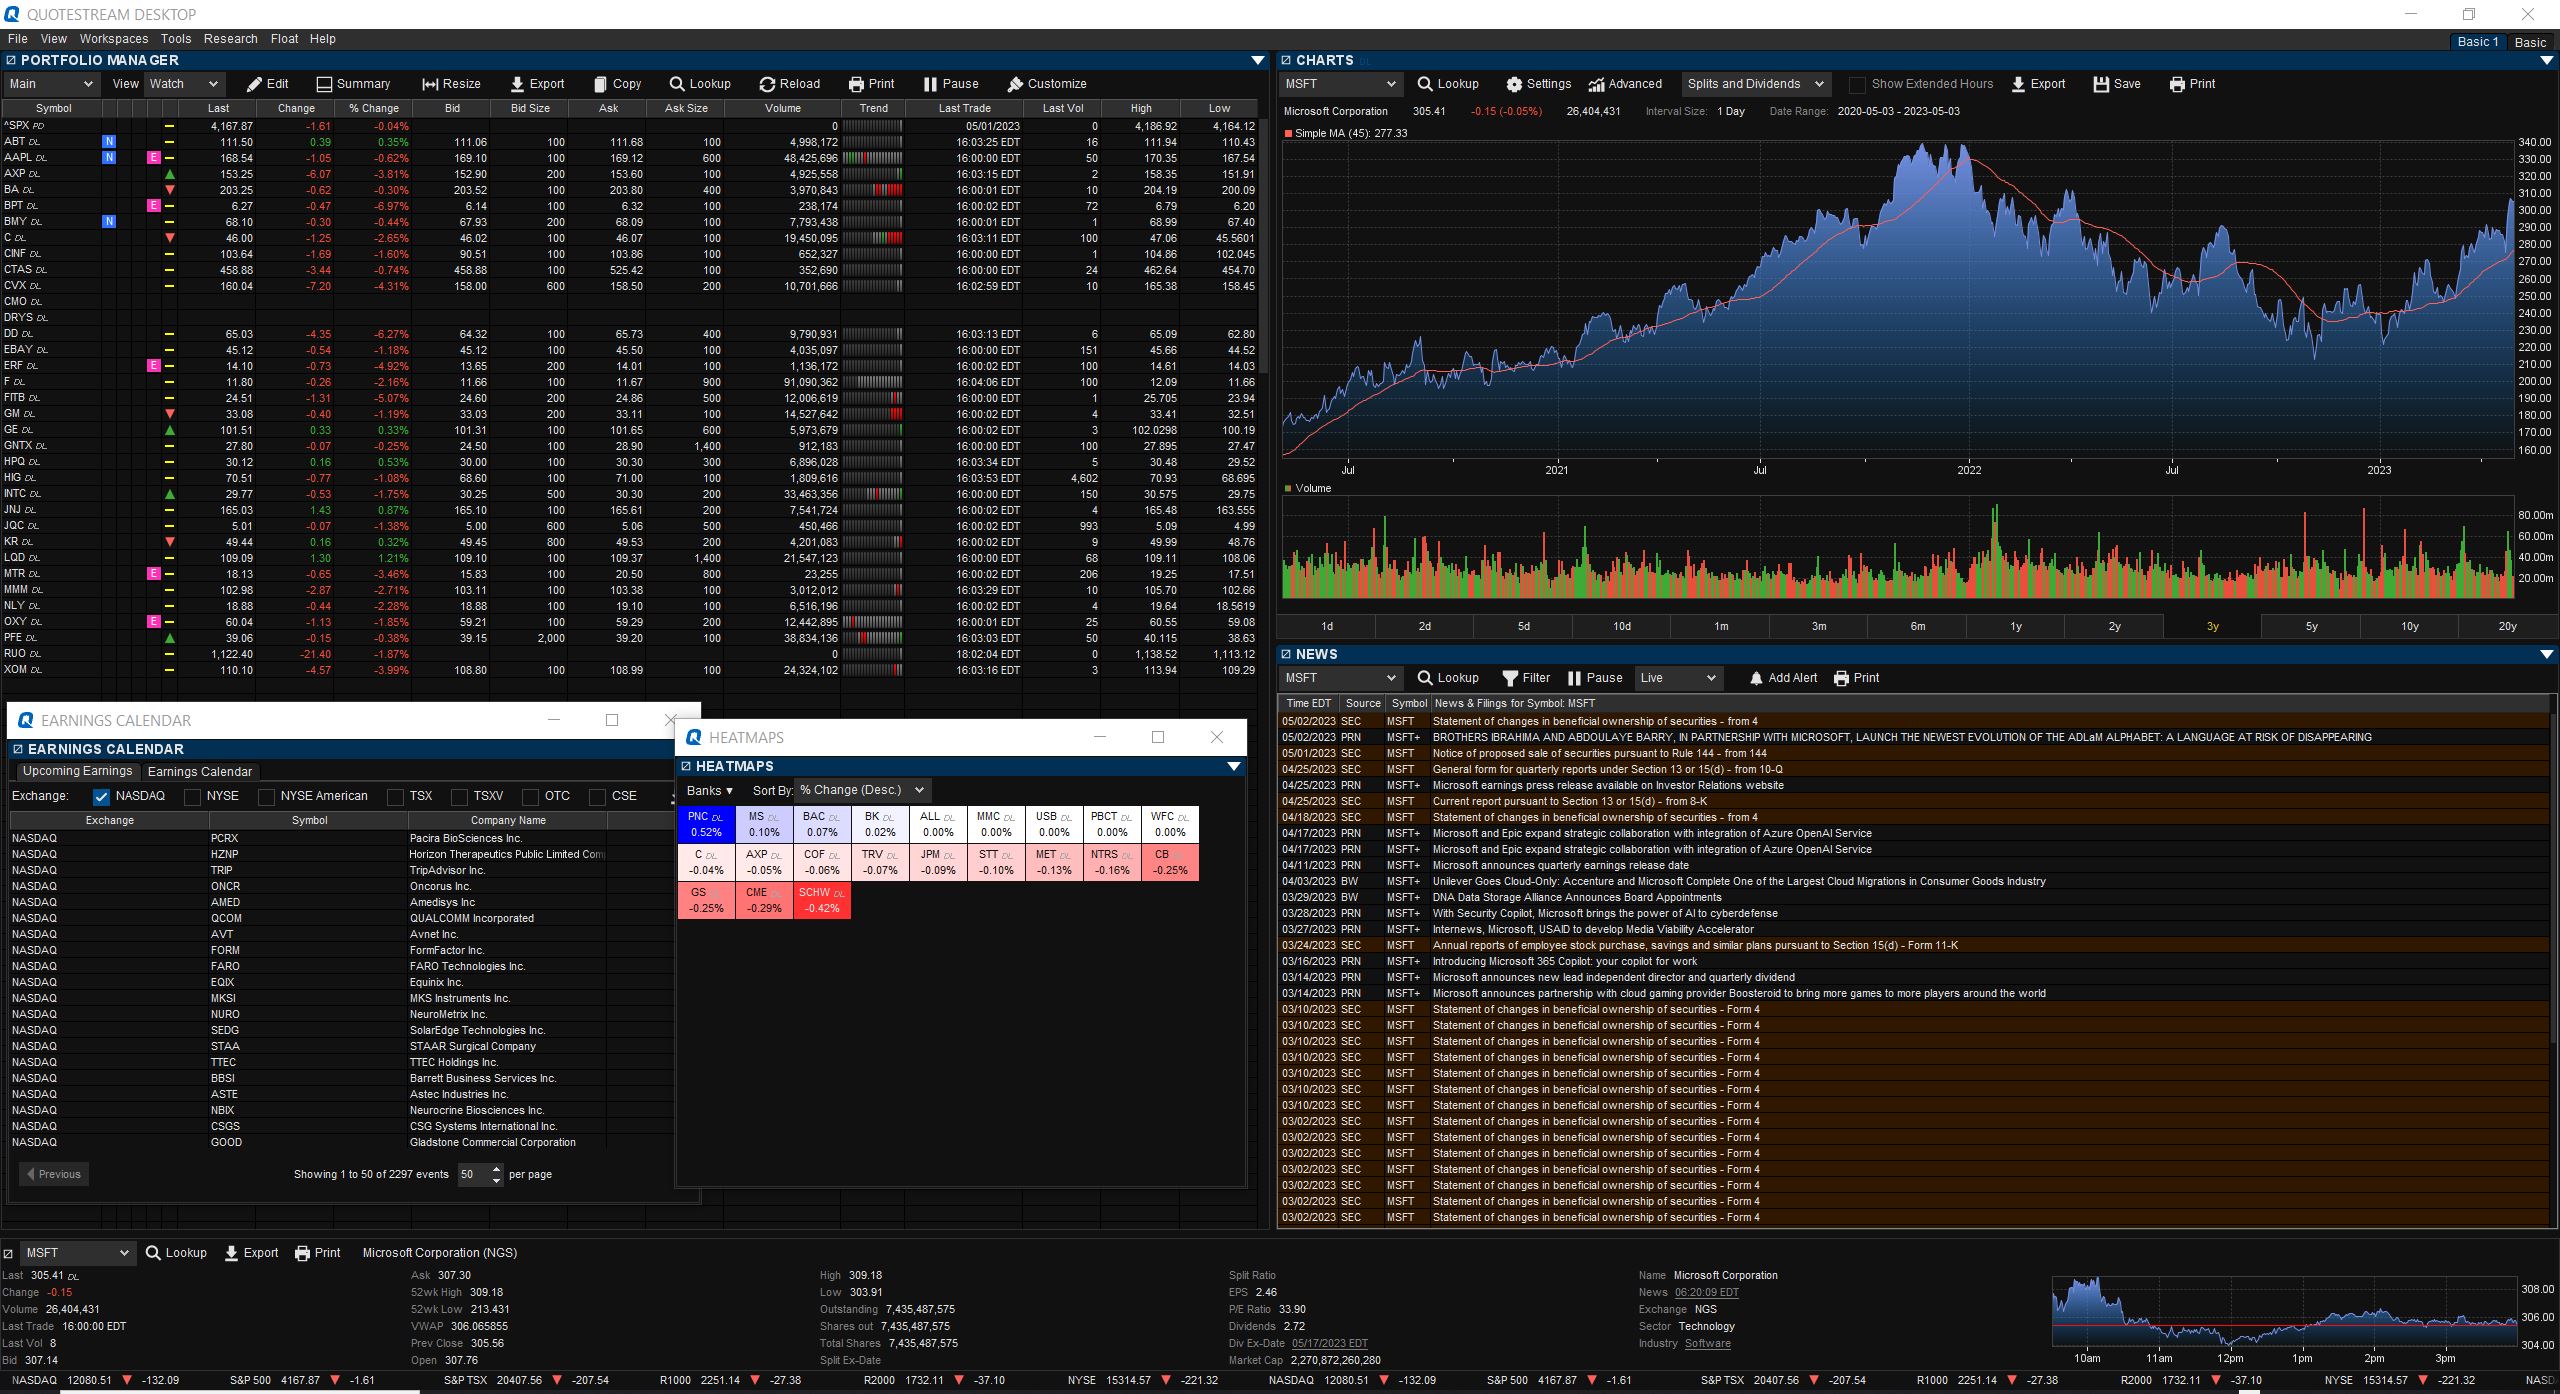2560x1394 pixels.
Task: Open the 05/17/2023 Div Ex-Date link
Action: tap(1329, 1343)
